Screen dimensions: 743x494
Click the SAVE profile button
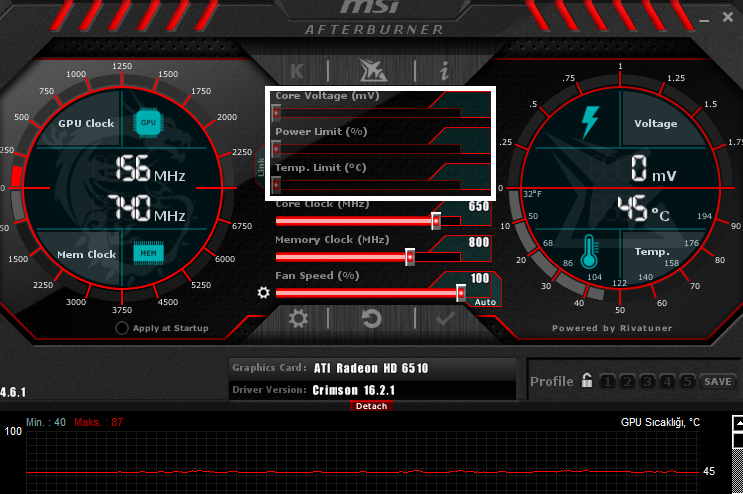pyautogui.click(x=718, y=381)
